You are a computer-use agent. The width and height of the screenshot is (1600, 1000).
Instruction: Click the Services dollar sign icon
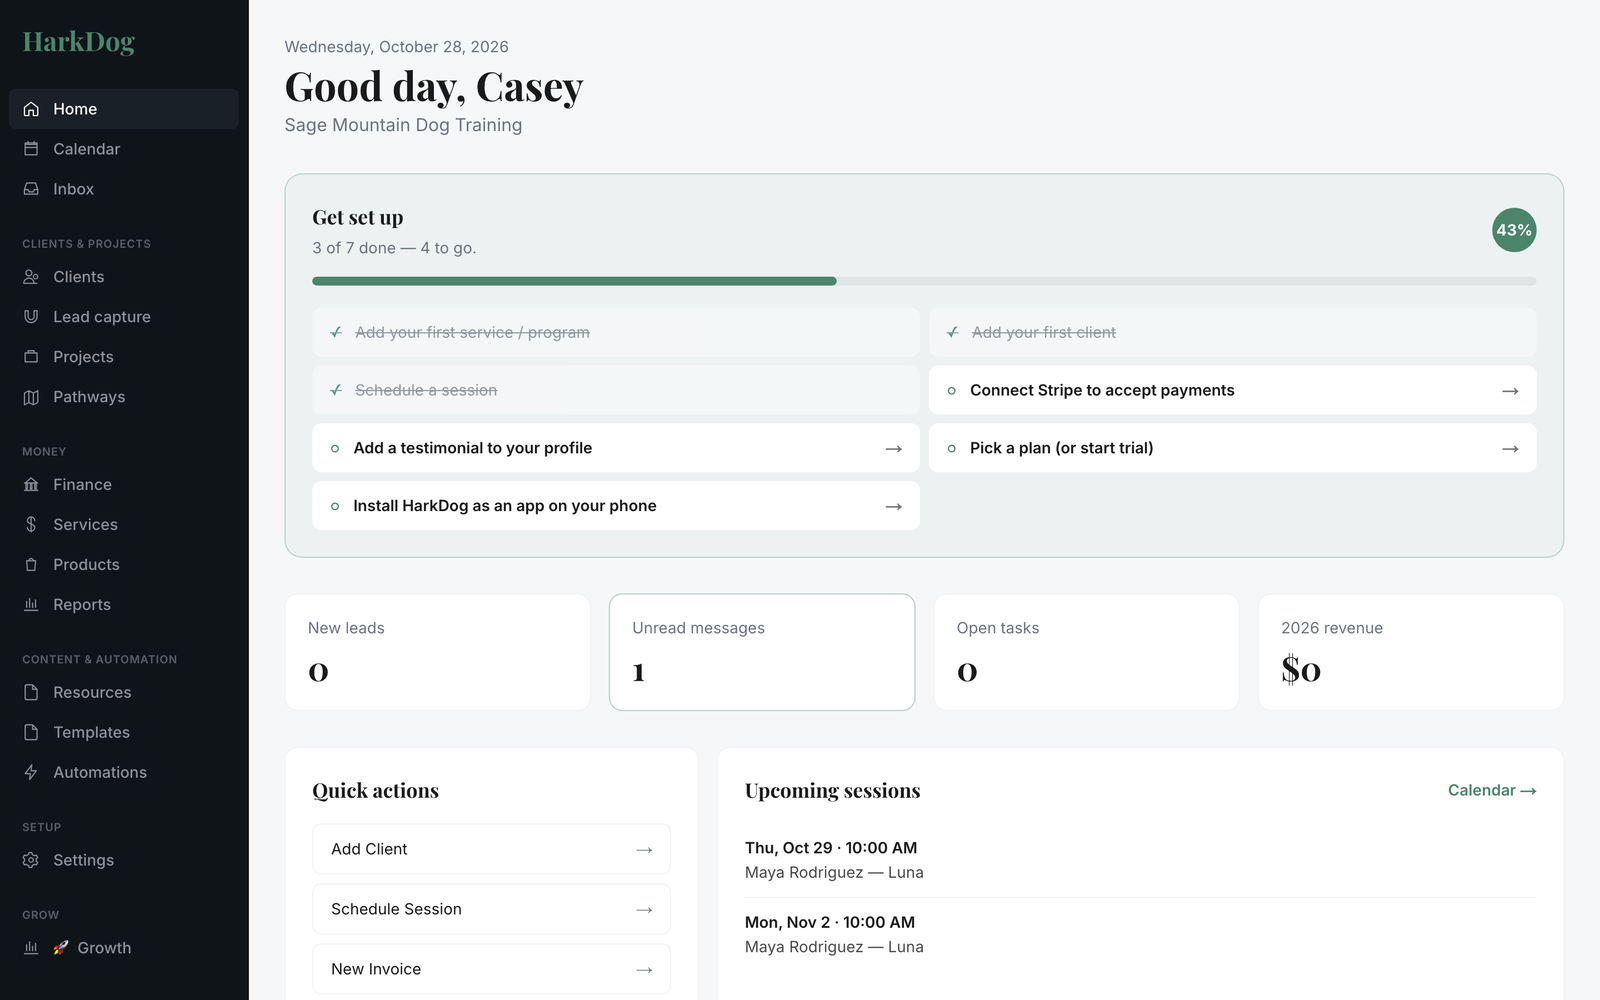tap(31, 525)
